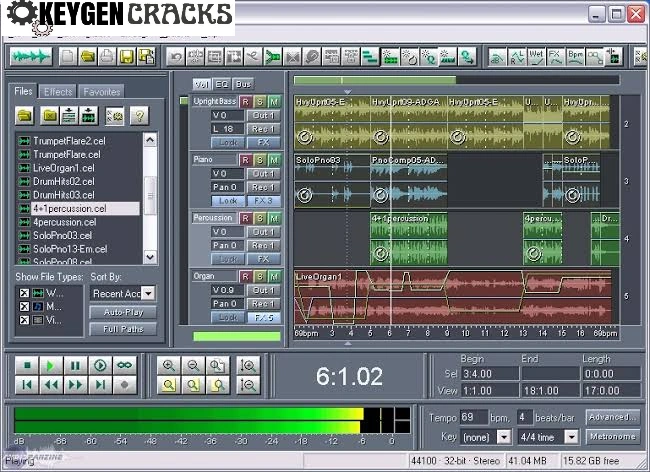Uncheck the first Show File Types checkbox
This screenshot has height=472, width=650.
[25, 293]
